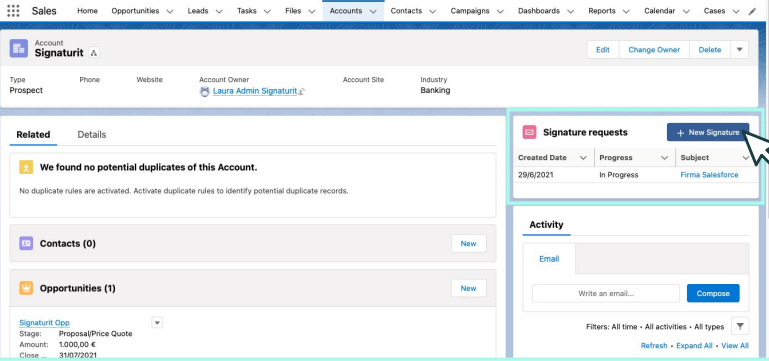Viewport: 769px width, 361px height.
Task: Click the Delete button
Action: 710,50
